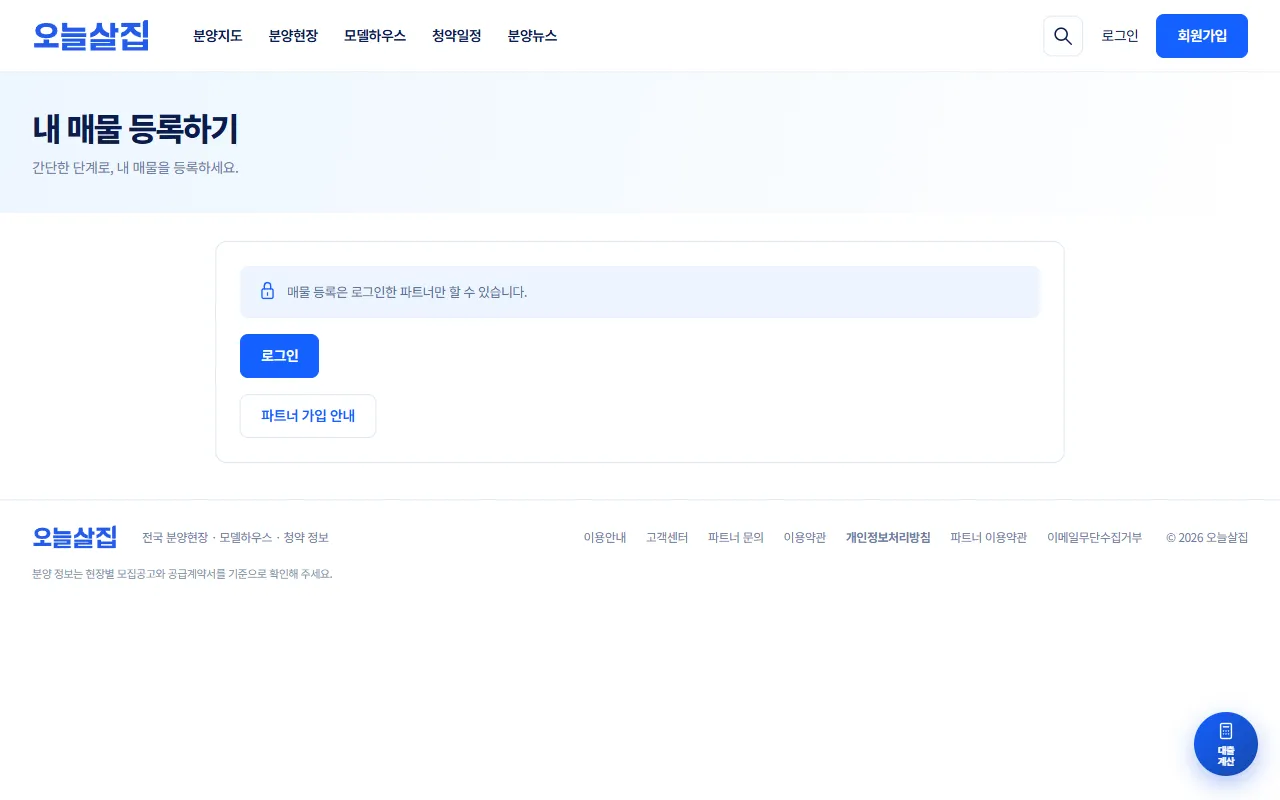Click the 내 매물 등록하기 heading
The width and height of the screenshot is (1280, 800).
click(135, 129)
